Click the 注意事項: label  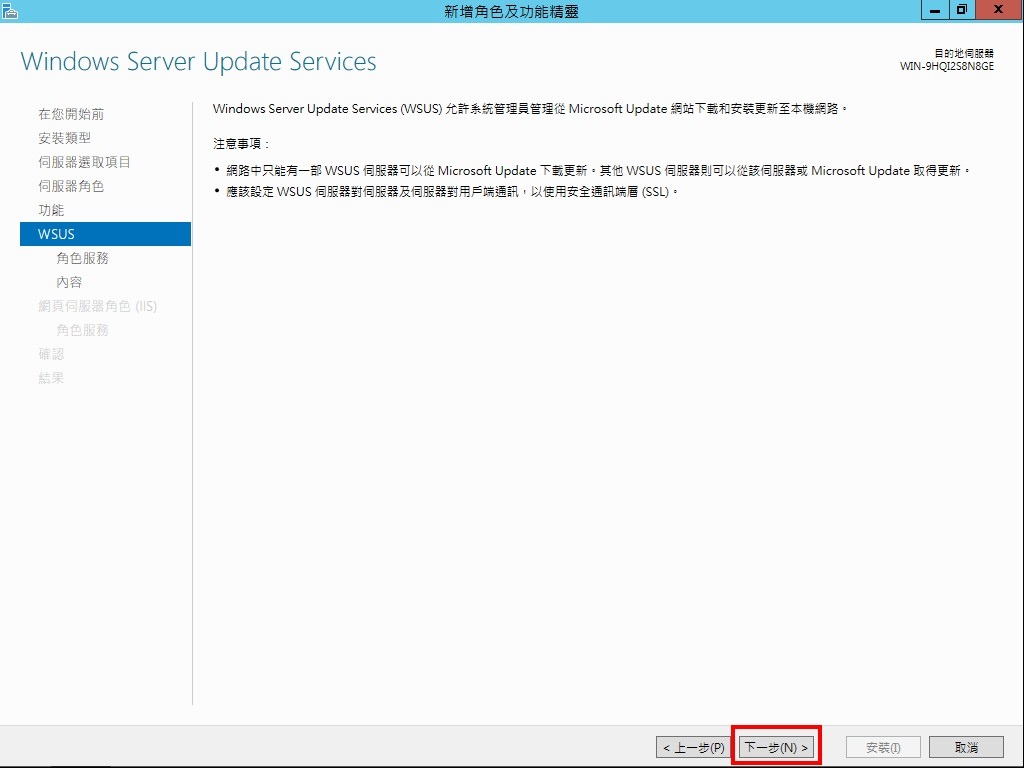point(241,144)
